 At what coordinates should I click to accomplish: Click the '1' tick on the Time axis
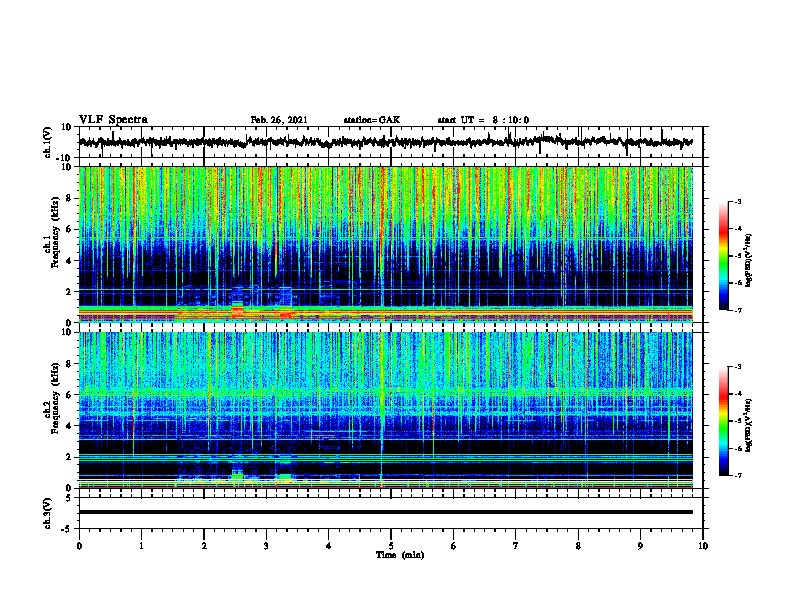tap(141, 546)
